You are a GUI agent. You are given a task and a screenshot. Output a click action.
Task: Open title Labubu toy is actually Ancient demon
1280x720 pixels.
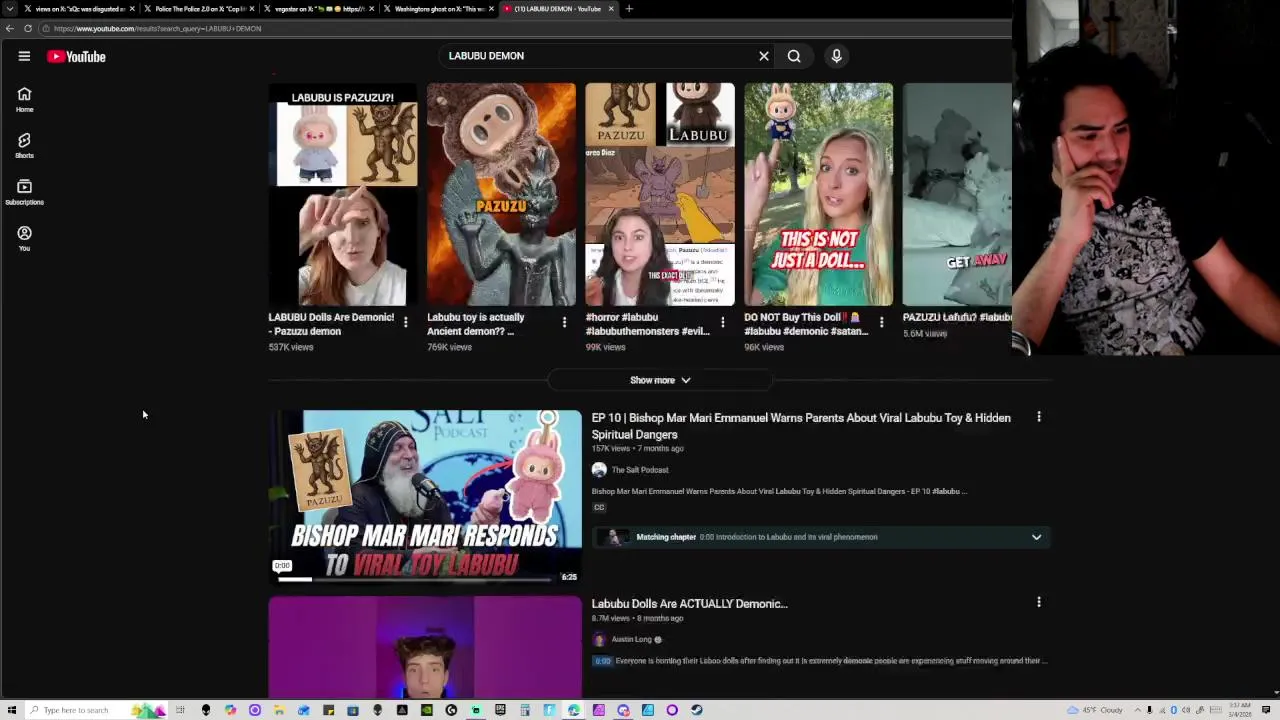pyautogui.click(x=476, y=324)
